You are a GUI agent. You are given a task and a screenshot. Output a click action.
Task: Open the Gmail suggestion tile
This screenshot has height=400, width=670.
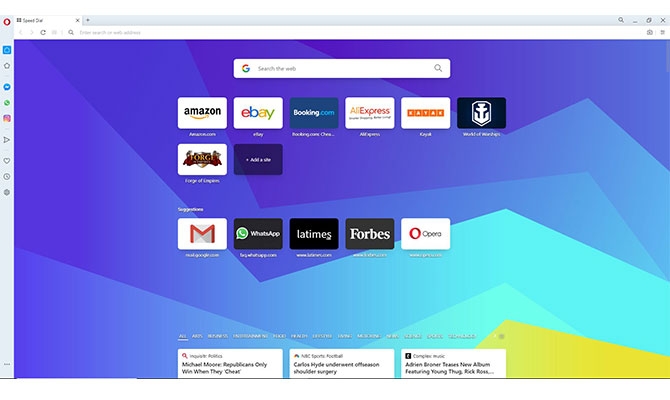point(202,234)
